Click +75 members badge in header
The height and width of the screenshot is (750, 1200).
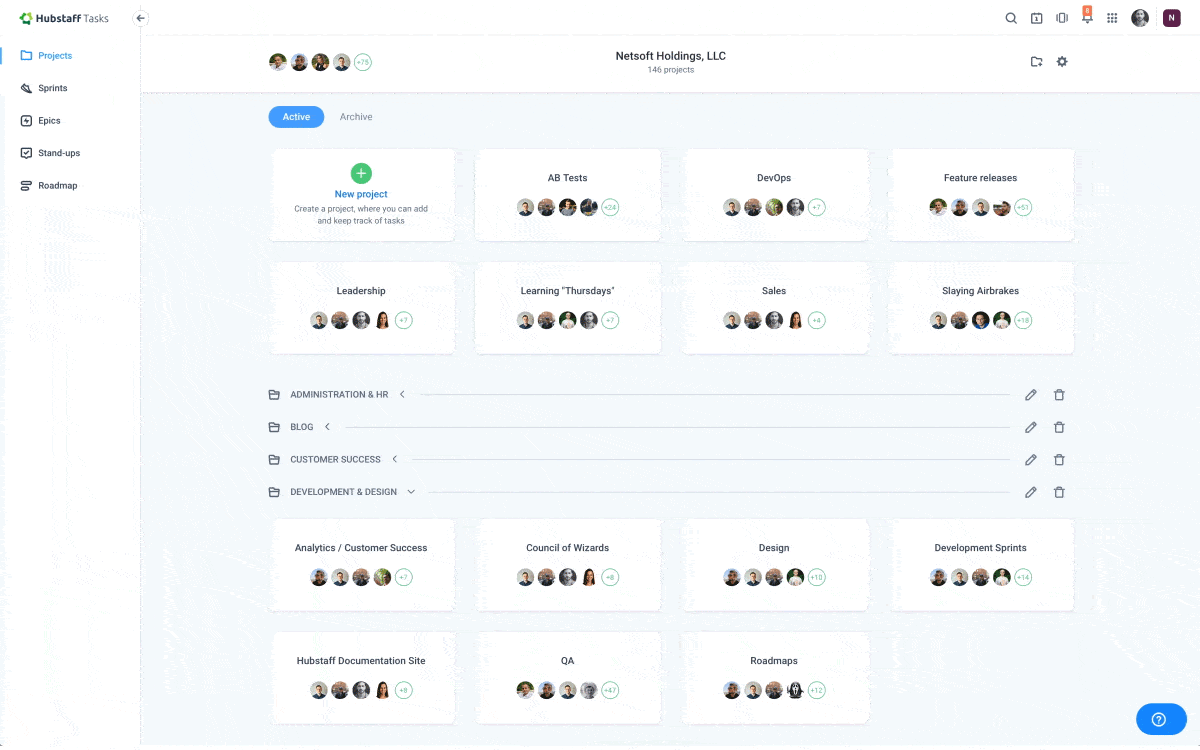click(x=362, y=62)
